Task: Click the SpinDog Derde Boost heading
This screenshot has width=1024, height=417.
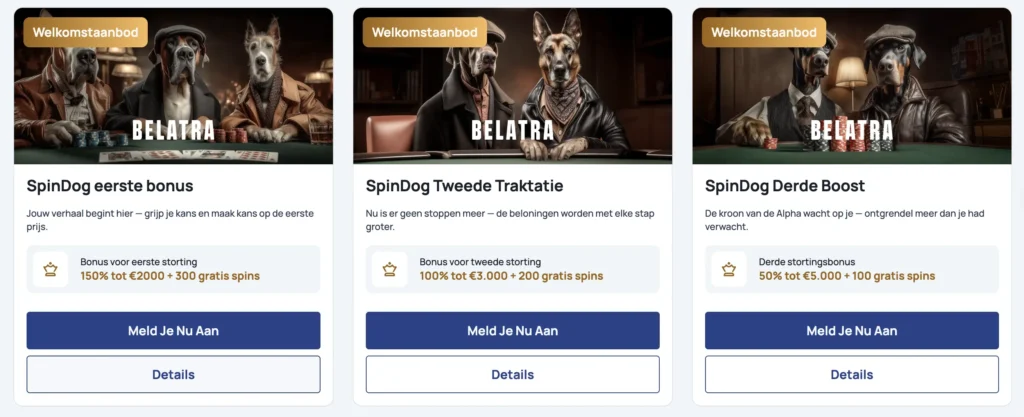Action: (785, 186)
